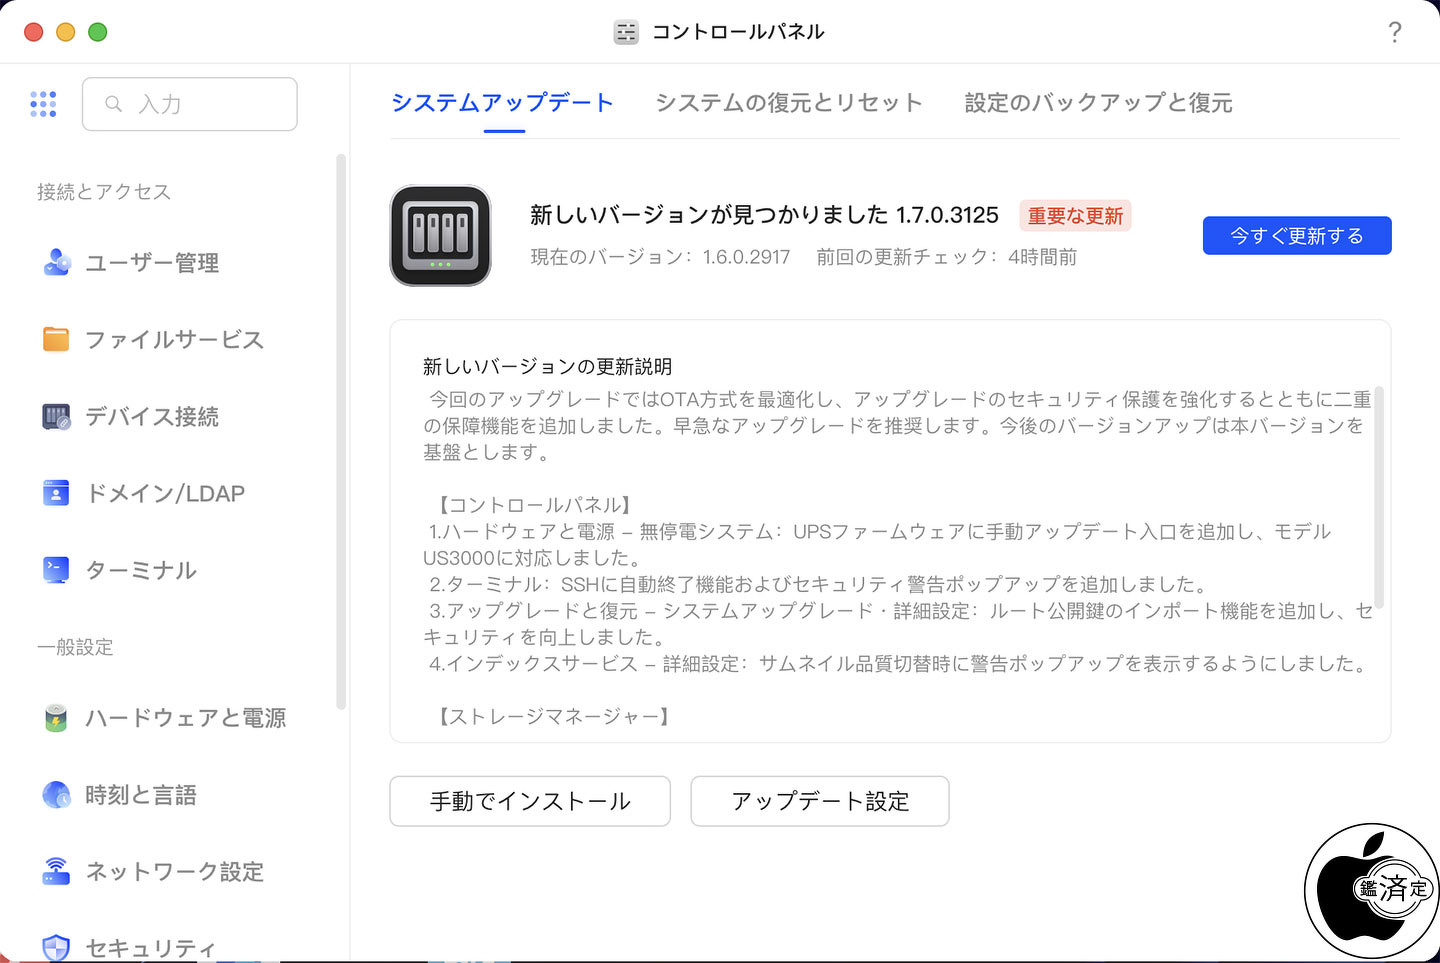Image resolution: width=1440 pixels, height=963 pixels.
Task: Click the release note line about インデックスサービス
Action: [900, 663]
